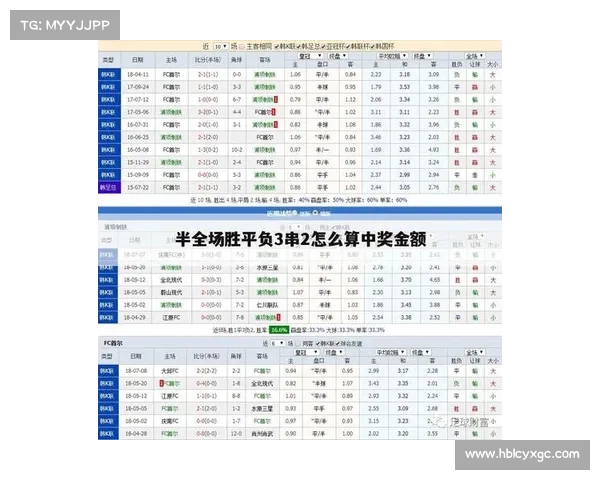Click the score 2-2(2-2) in the 18-07-08 row
This screenshot has height=480, width=600.
tap(207, 371)
